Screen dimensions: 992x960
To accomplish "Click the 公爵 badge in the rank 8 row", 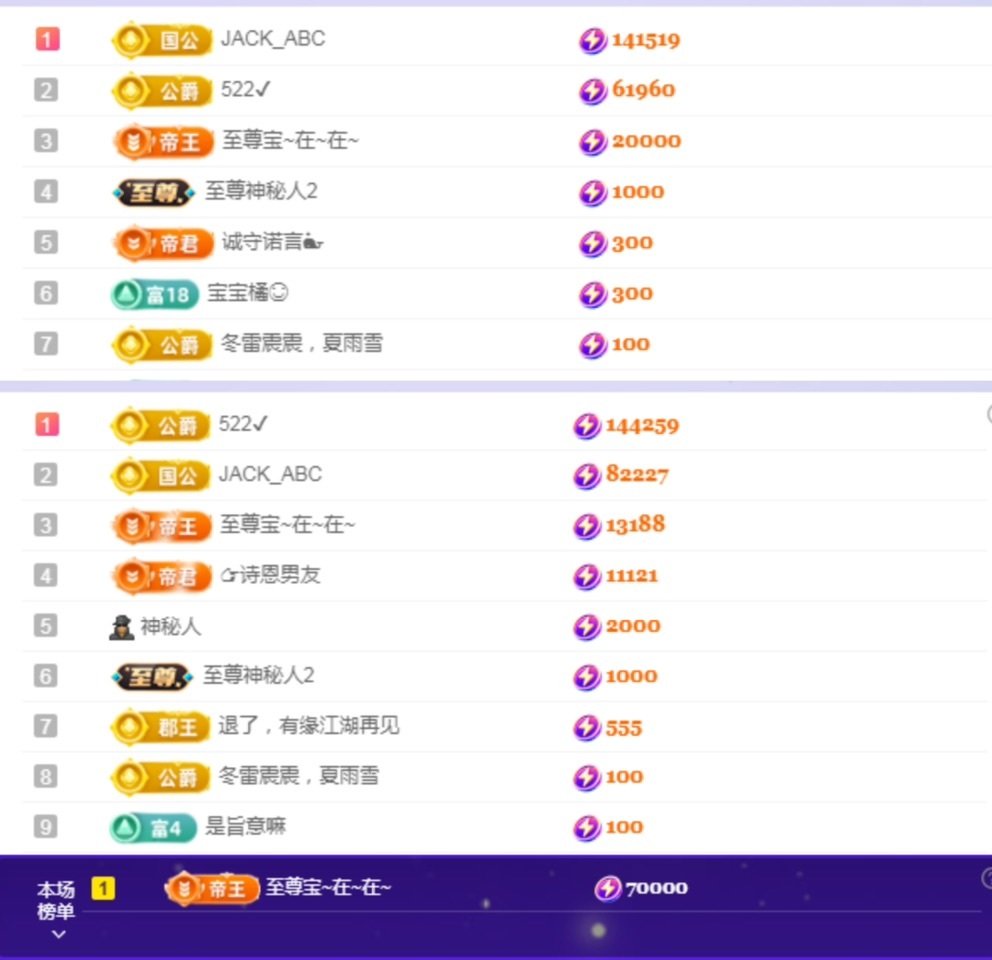I will point(161,777).
